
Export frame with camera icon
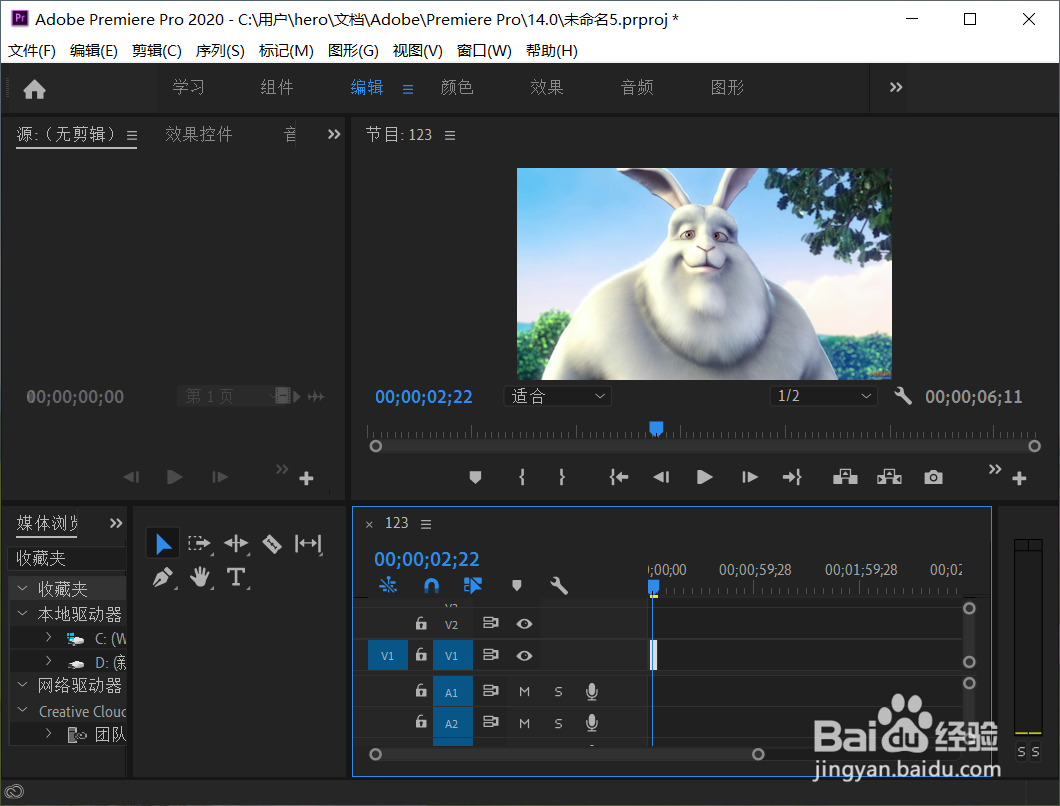click(x=934, y=477)
